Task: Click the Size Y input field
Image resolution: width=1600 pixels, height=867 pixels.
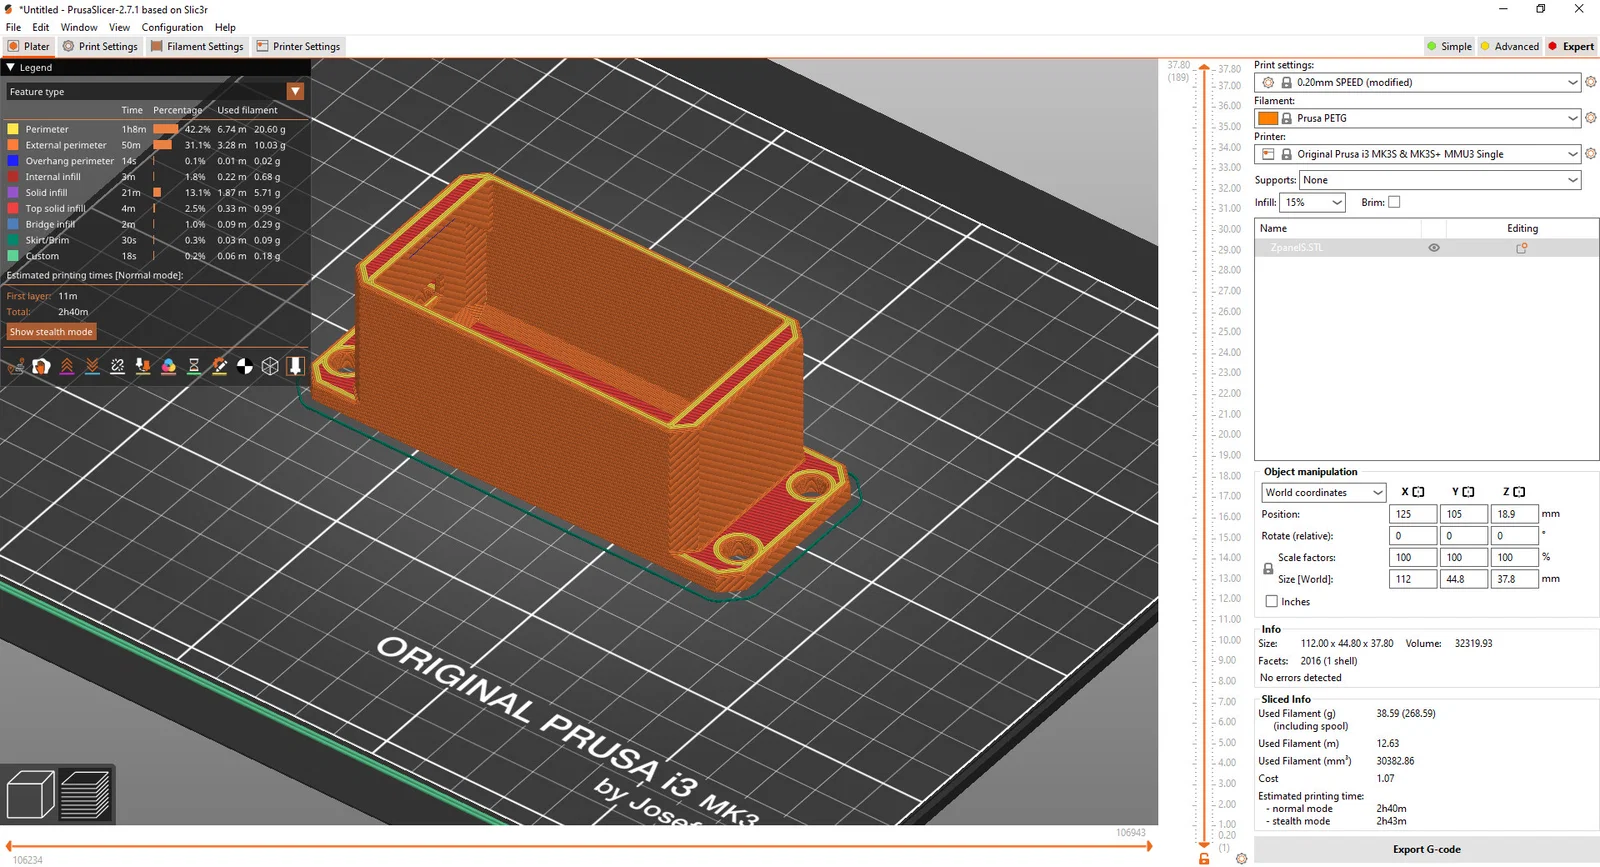Action: (x=1463, y=579)
